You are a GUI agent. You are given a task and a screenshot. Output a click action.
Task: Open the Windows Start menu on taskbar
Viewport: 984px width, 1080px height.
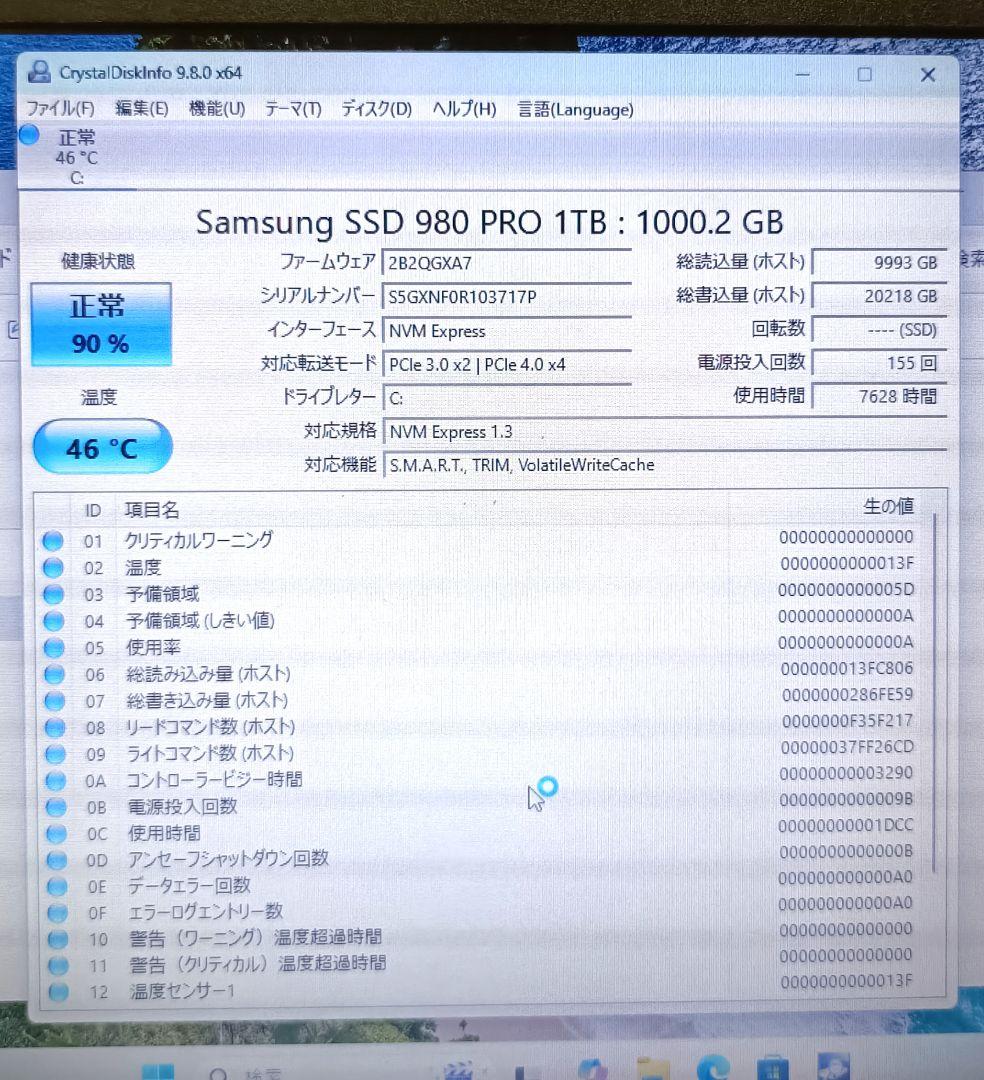pos(158,1072)
